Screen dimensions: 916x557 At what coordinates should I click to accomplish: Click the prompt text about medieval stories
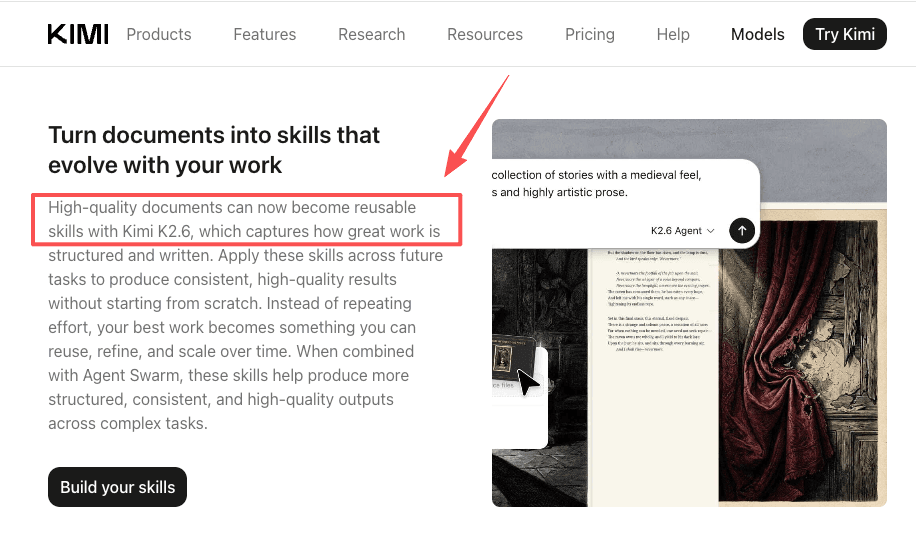coord(596,184)
